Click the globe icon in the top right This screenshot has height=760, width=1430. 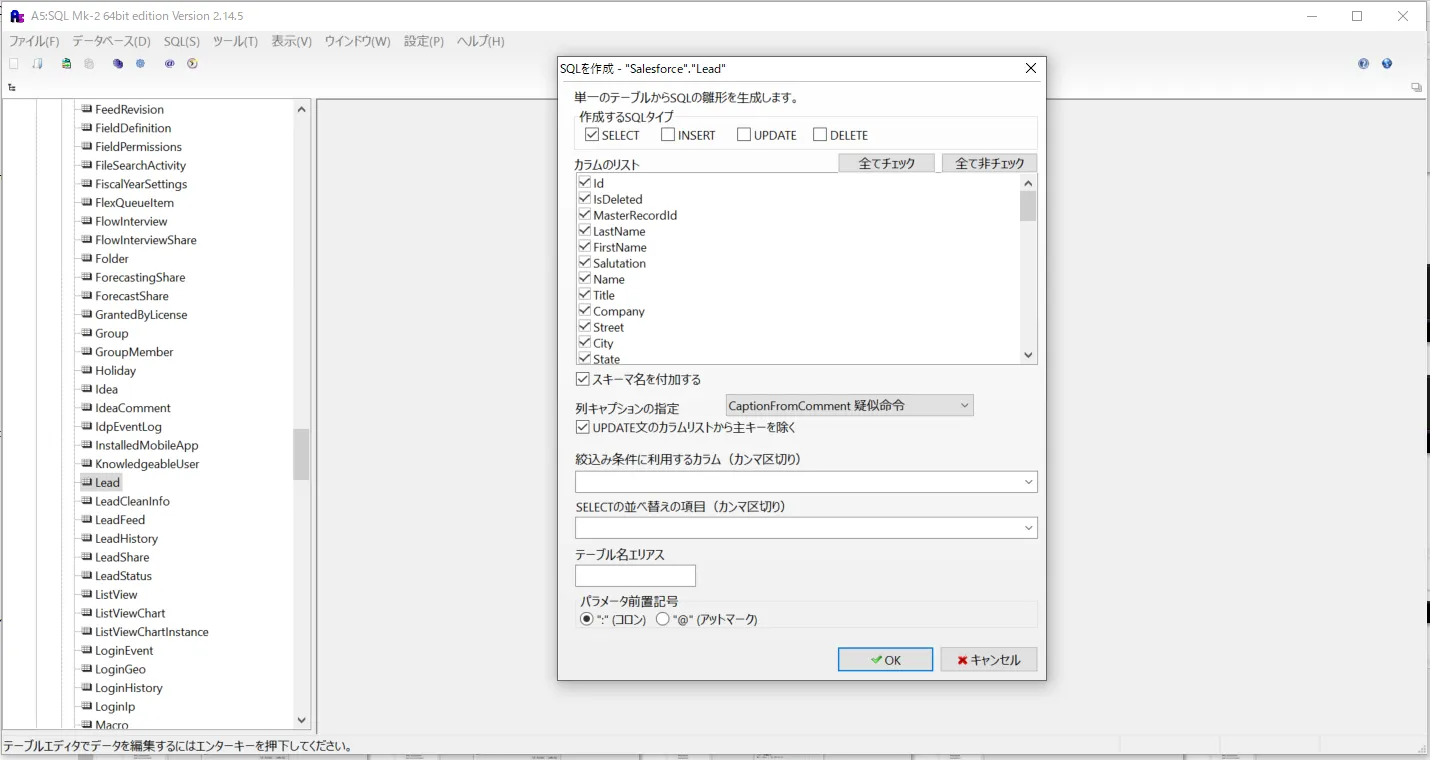pos(1387,63)
